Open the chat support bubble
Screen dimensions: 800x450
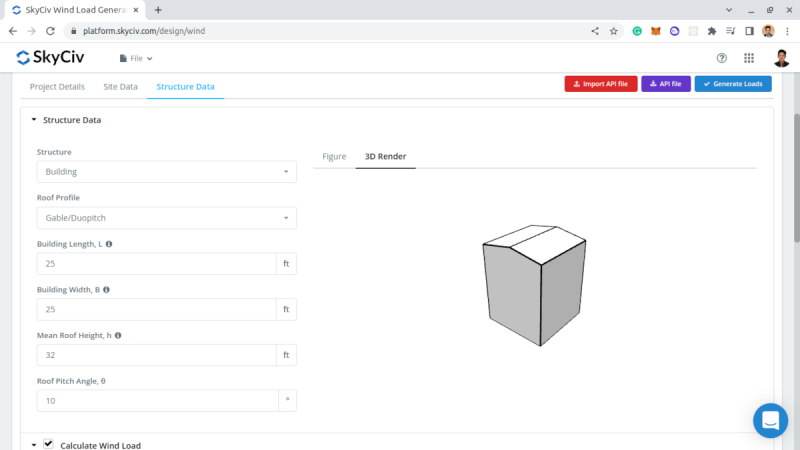pyautogui.click(x=770, y=420)
